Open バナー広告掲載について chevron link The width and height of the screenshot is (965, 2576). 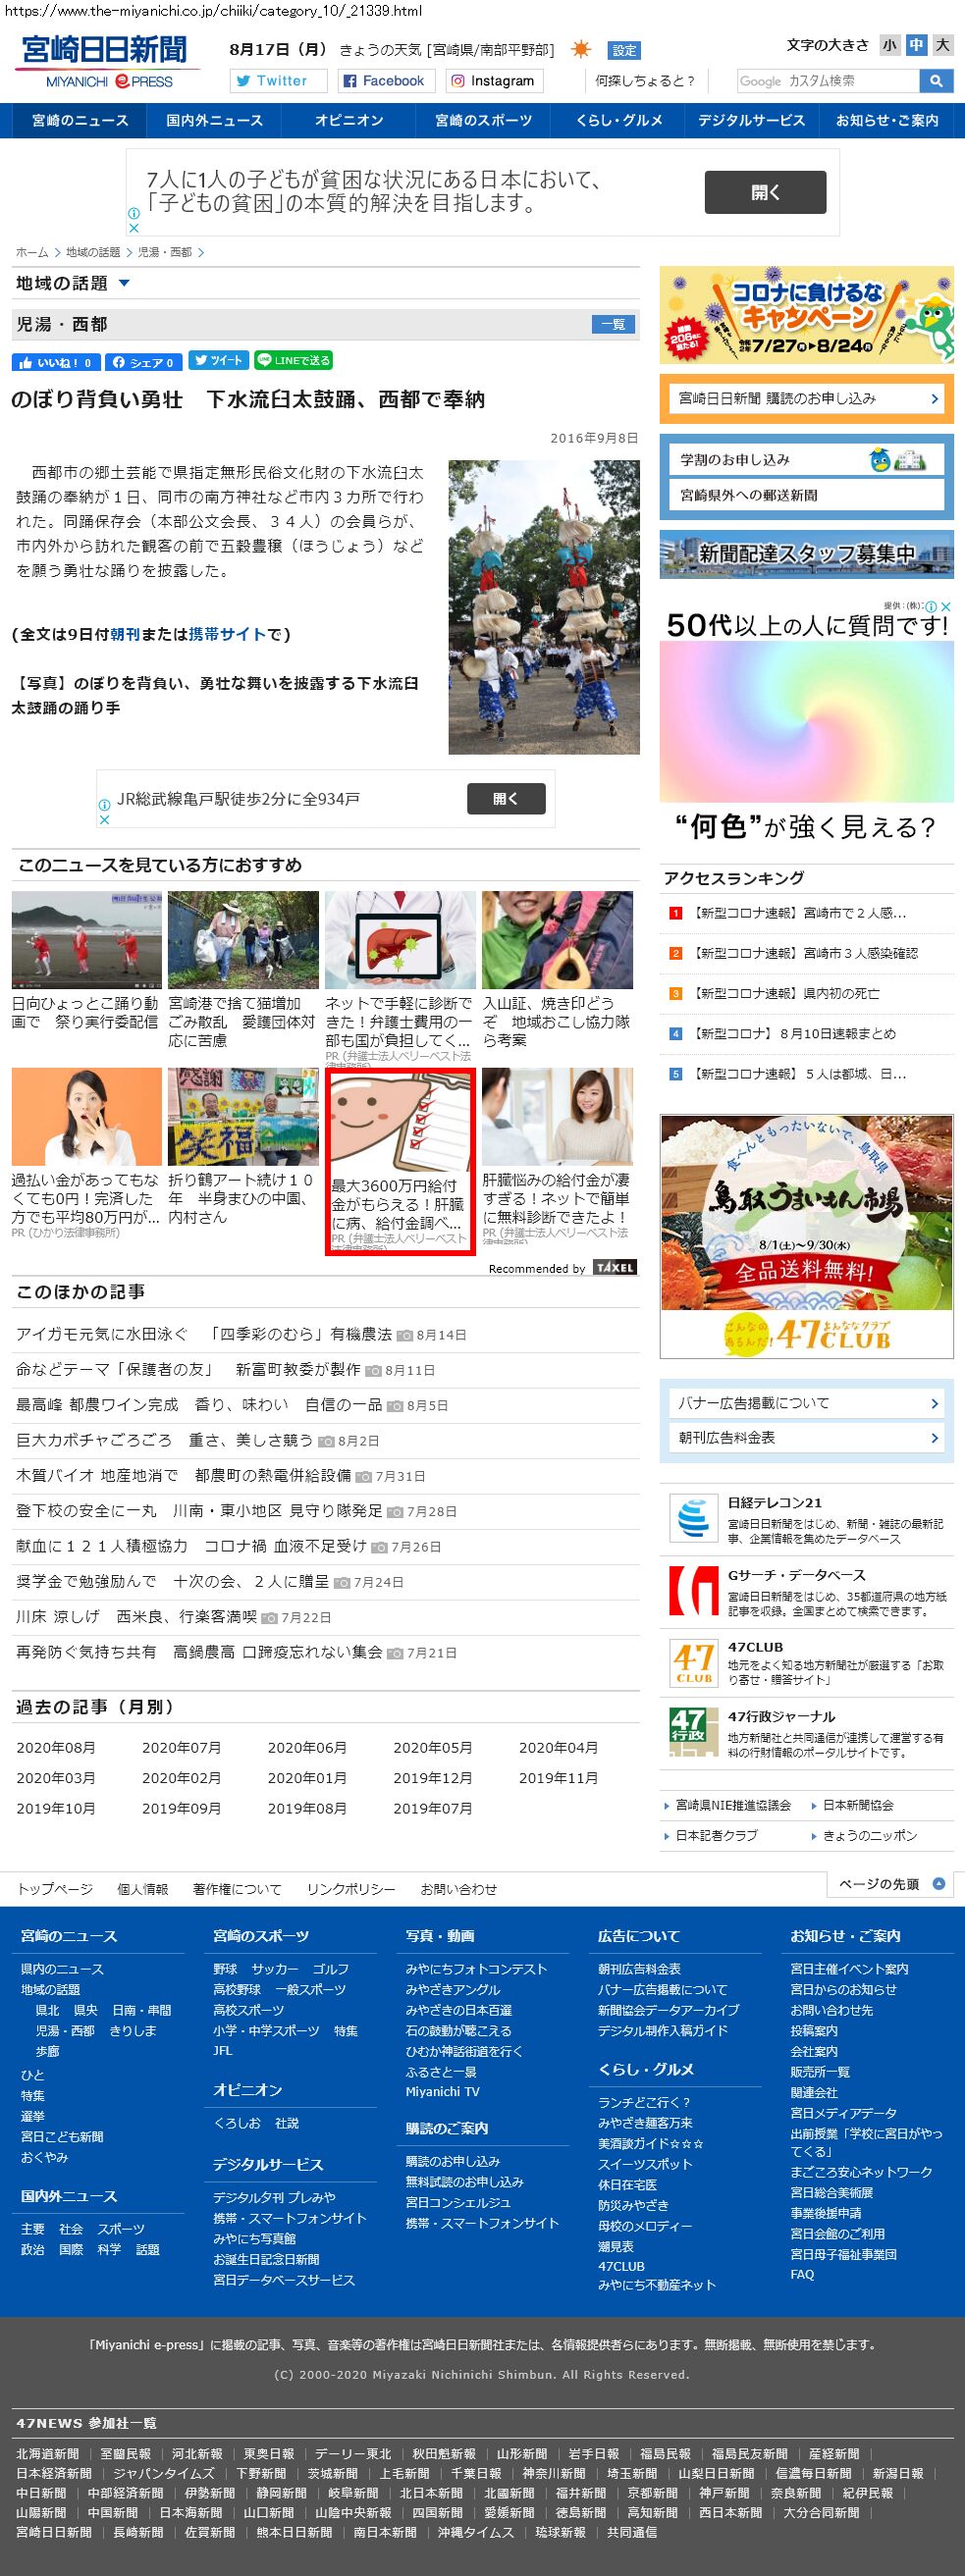806,1403
